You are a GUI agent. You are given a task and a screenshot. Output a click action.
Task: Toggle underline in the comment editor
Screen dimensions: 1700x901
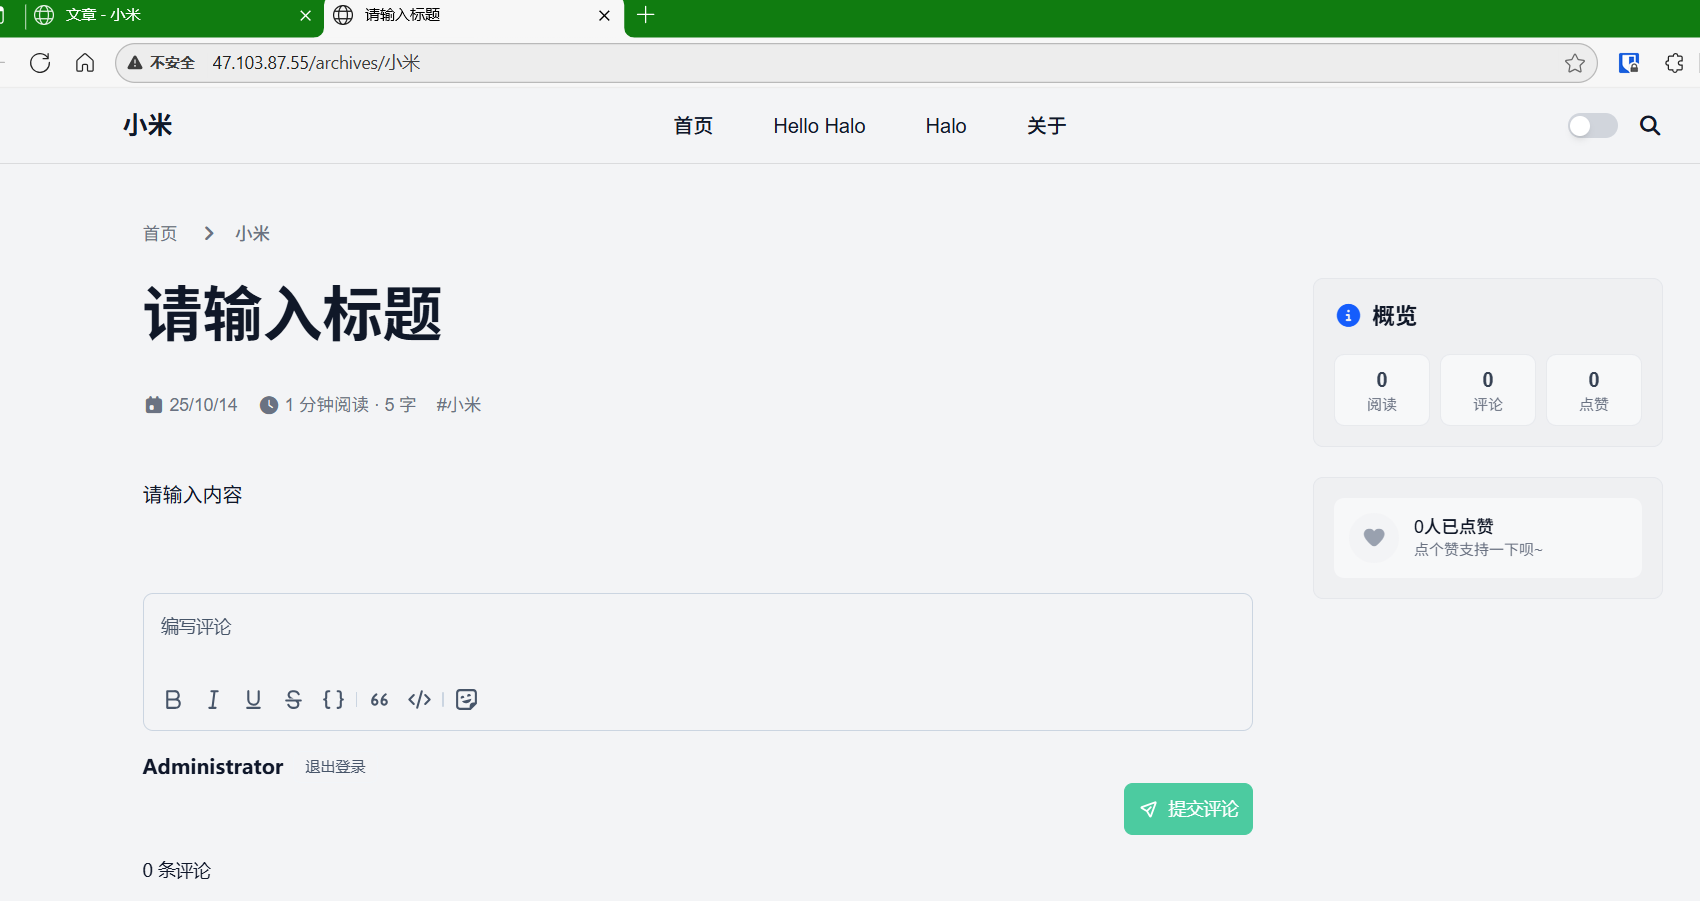pyautogui.click(x=253, y=699)
